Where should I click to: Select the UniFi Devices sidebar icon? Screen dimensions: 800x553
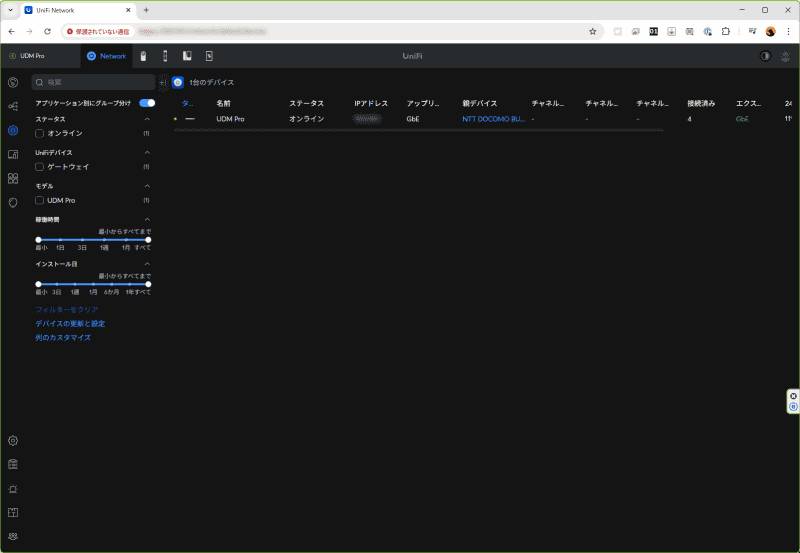pyautogui.click(x=13, y=130)
